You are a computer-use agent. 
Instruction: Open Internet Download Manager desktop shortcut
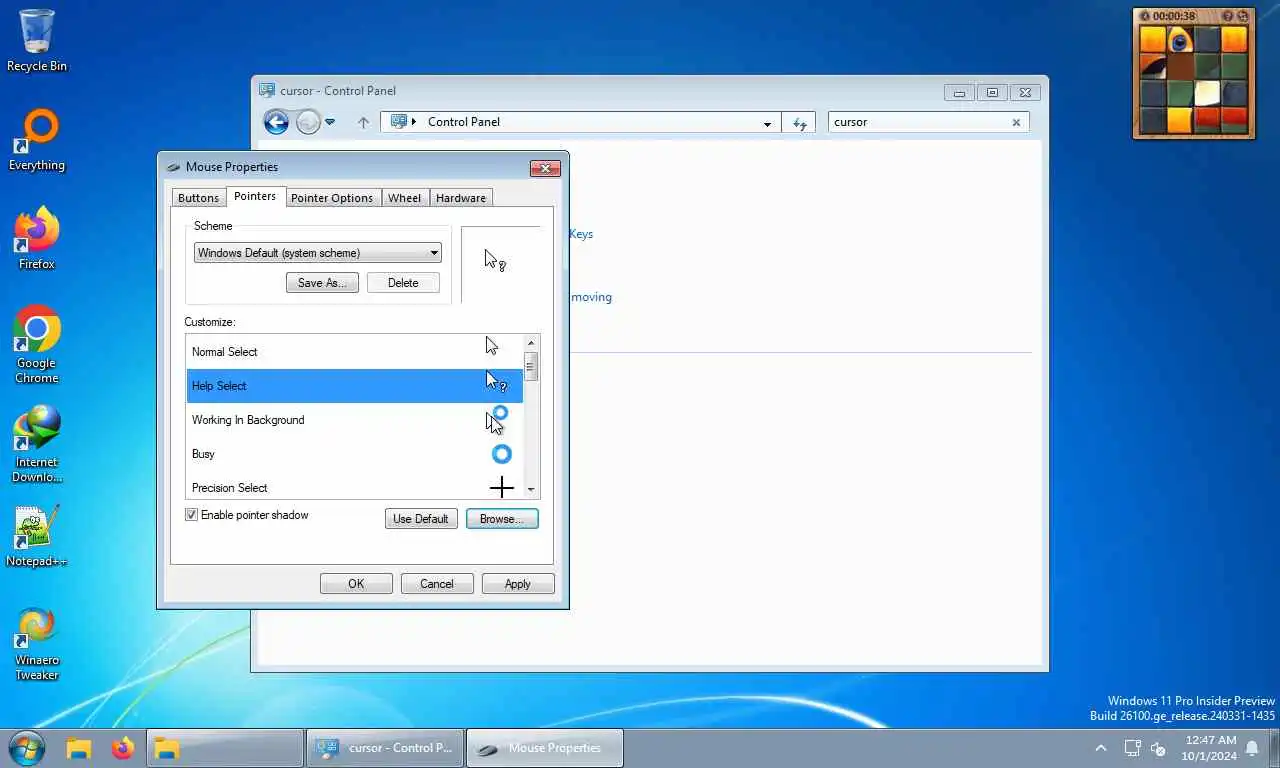coord(37,444)
